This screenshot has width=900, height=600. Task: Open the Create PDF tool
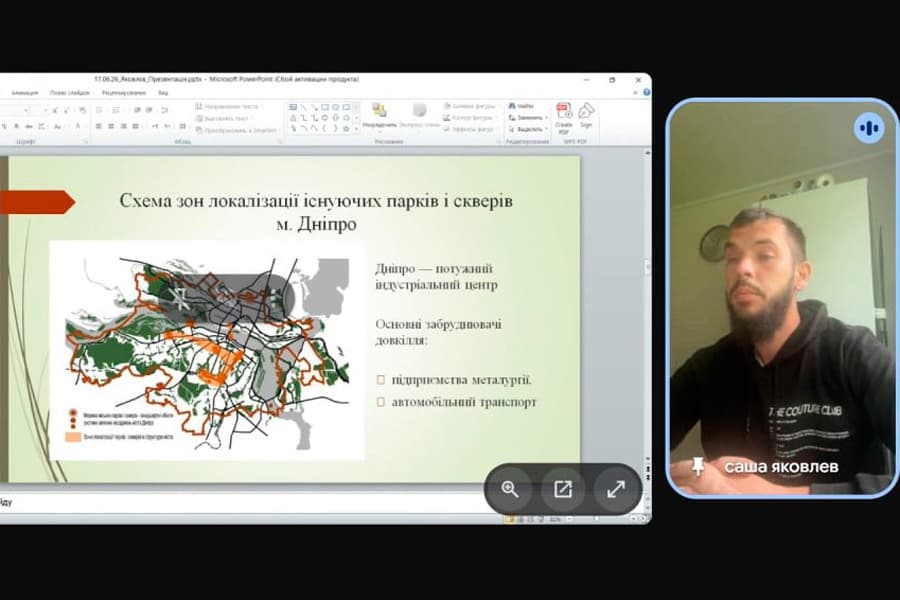[564, 117]
